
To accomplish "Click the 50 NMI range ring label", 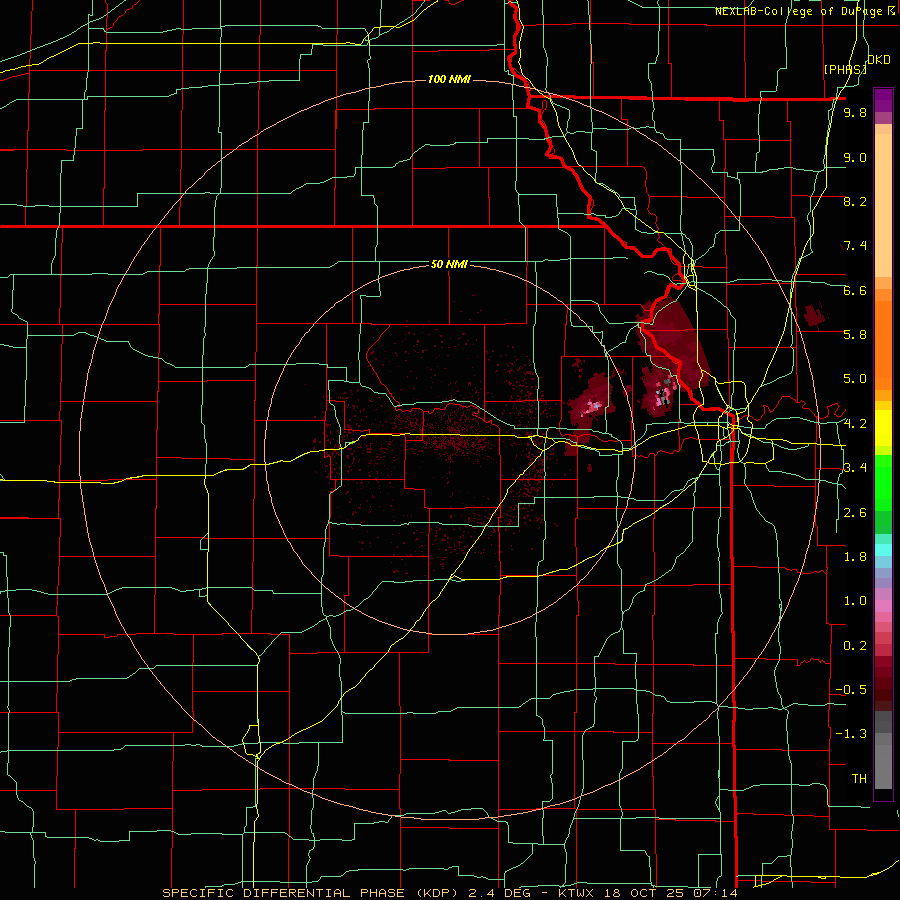I will (449, 264).
